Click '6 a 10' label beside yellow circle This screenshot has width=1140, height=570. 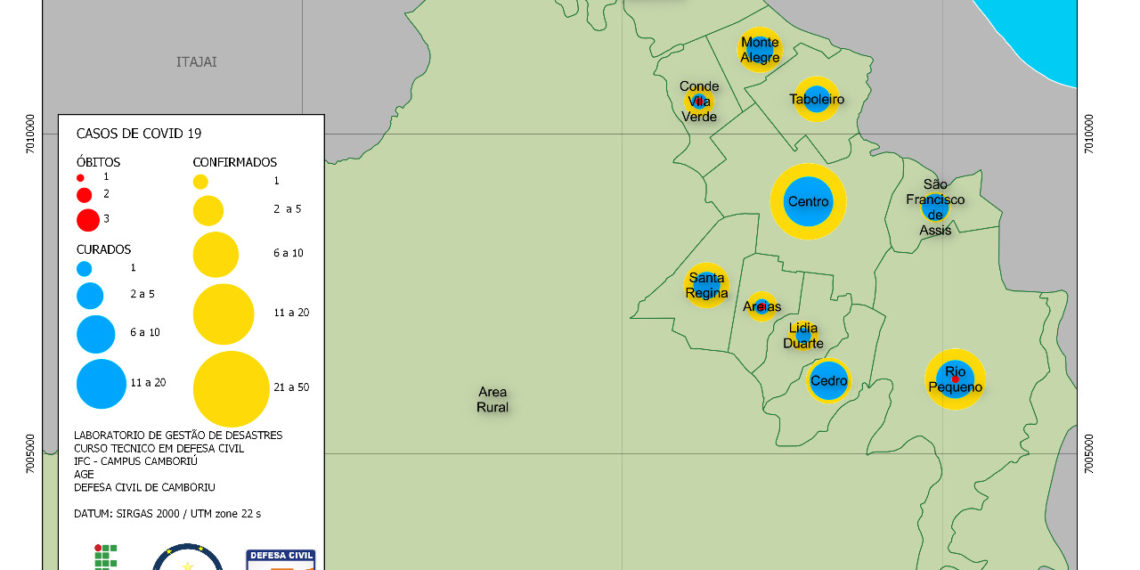(x=289, y=253)
